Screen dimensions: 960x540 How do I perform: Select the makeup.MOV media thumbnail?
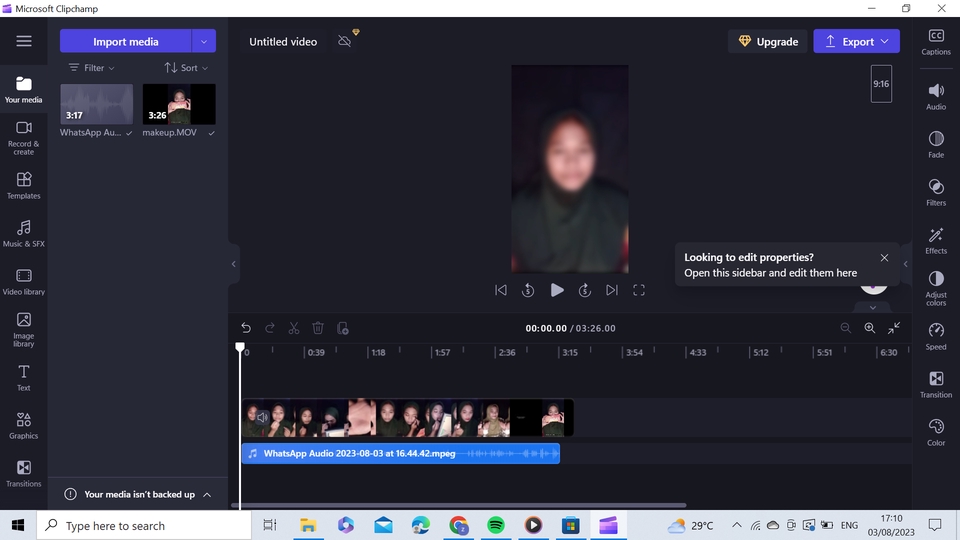point(179,104)
